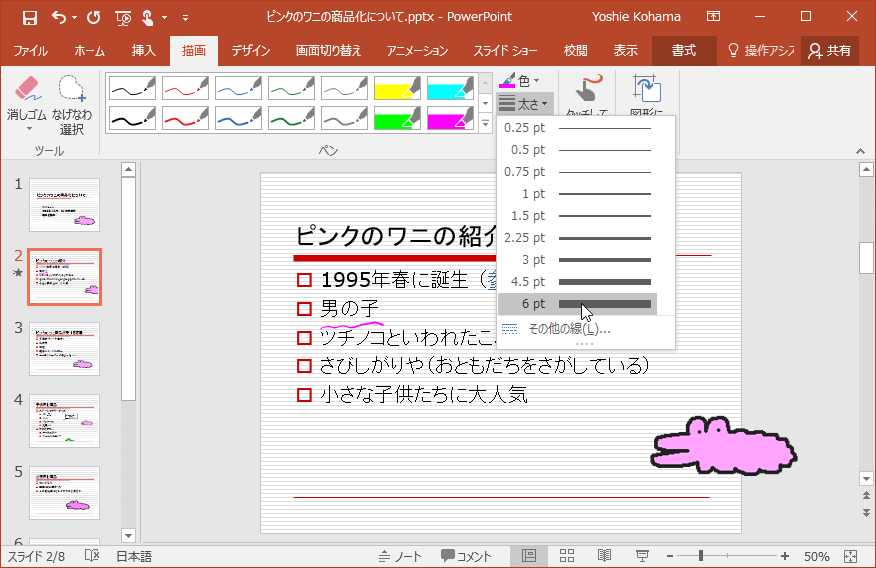
Task: Open the 太さ thickness dropdown
Action: 523,104
